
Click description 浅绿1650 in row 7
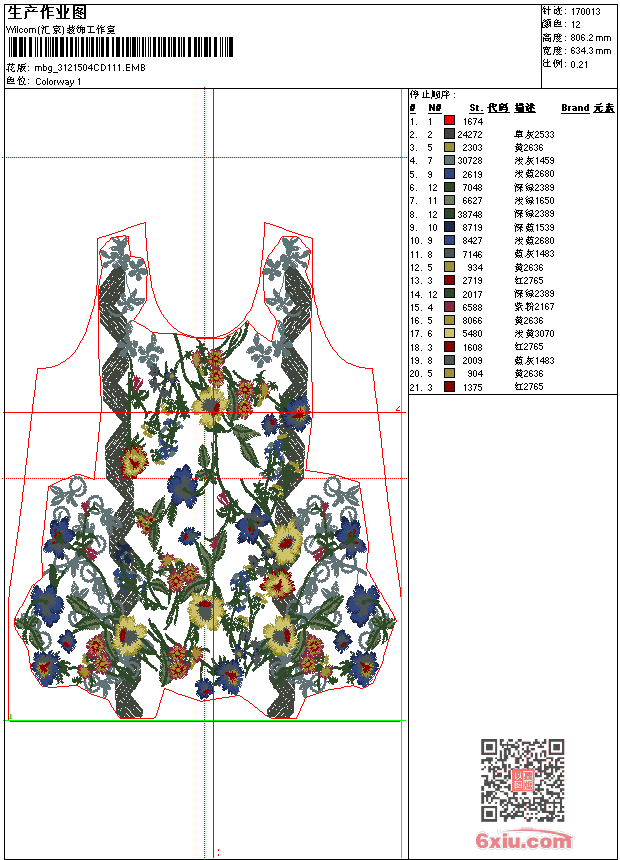[x=534, y=200]
